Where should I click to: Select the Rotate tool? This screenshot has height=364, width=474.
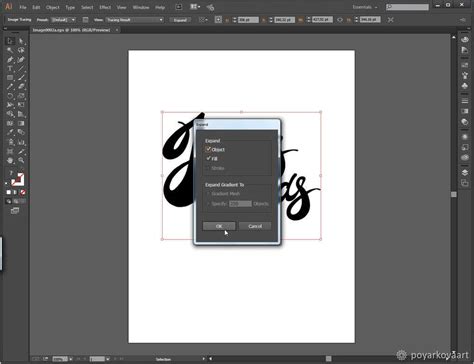tap(10, 96)
